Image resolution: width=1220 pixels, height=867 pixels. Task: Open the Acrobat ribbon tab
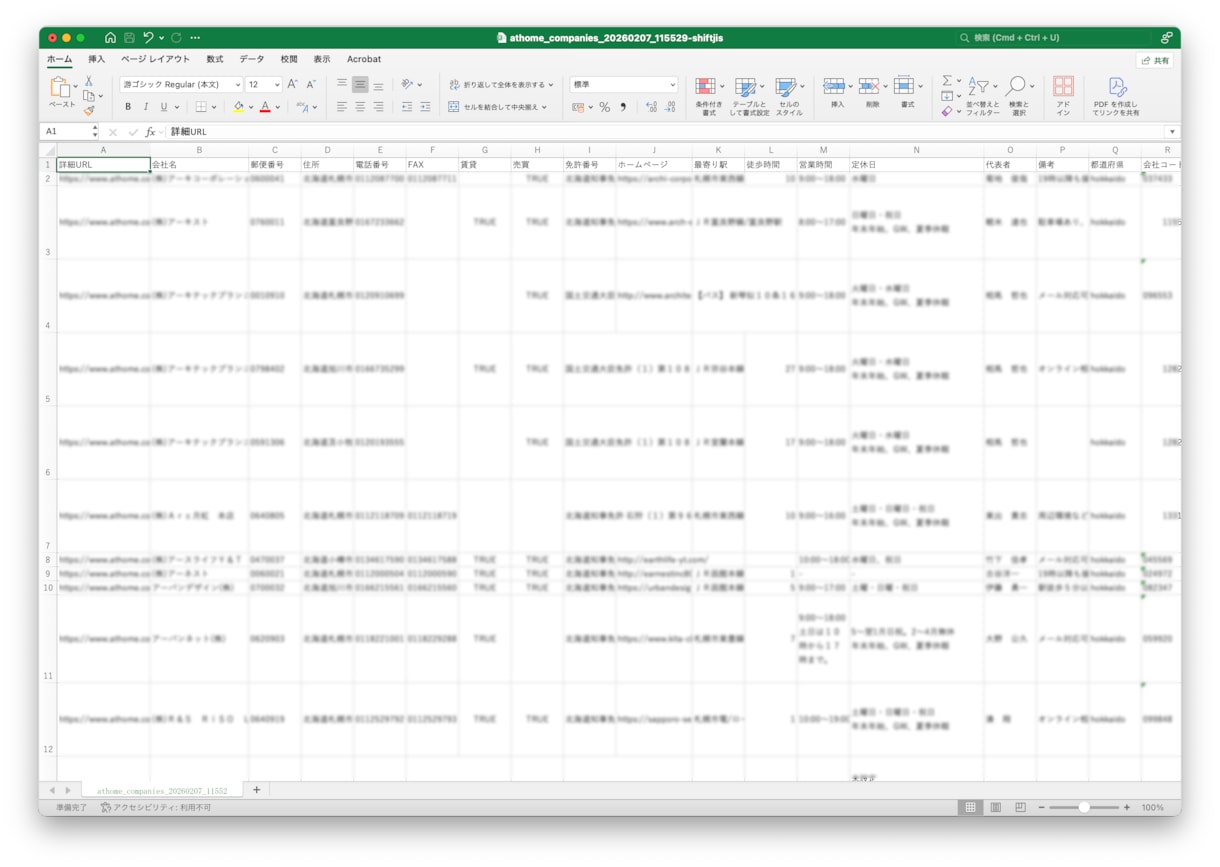click(x=364, y=60)
